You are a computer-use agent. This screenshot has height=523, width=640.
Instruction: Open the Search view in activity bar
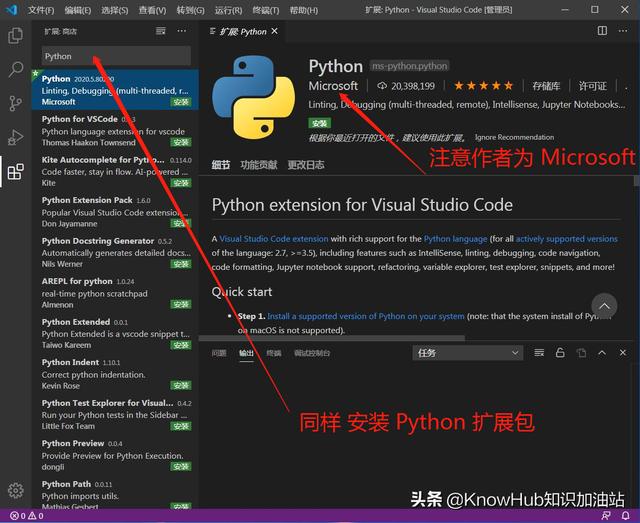click(16, 69)
